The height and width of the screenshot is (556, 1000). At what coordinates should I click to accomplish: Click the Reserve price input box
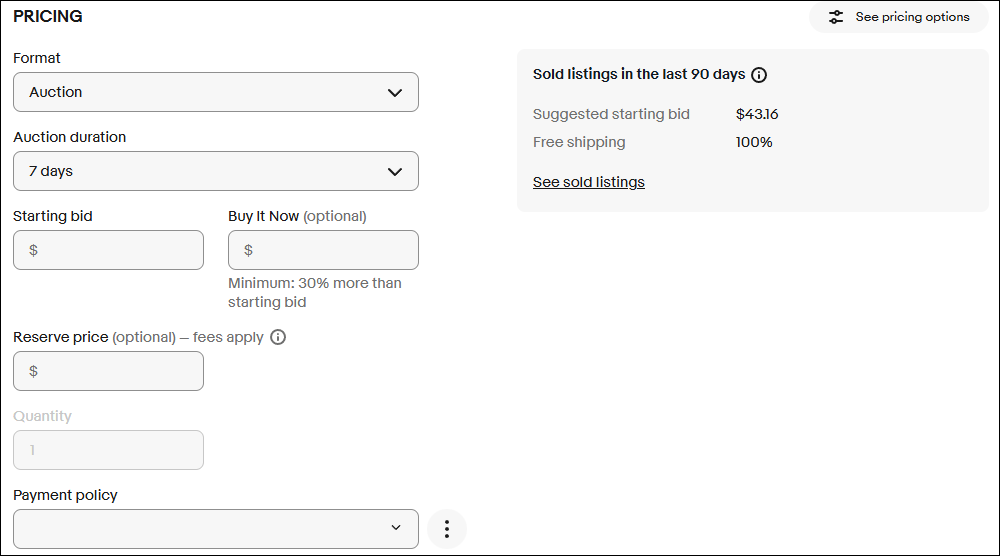[x=108, y=371]
